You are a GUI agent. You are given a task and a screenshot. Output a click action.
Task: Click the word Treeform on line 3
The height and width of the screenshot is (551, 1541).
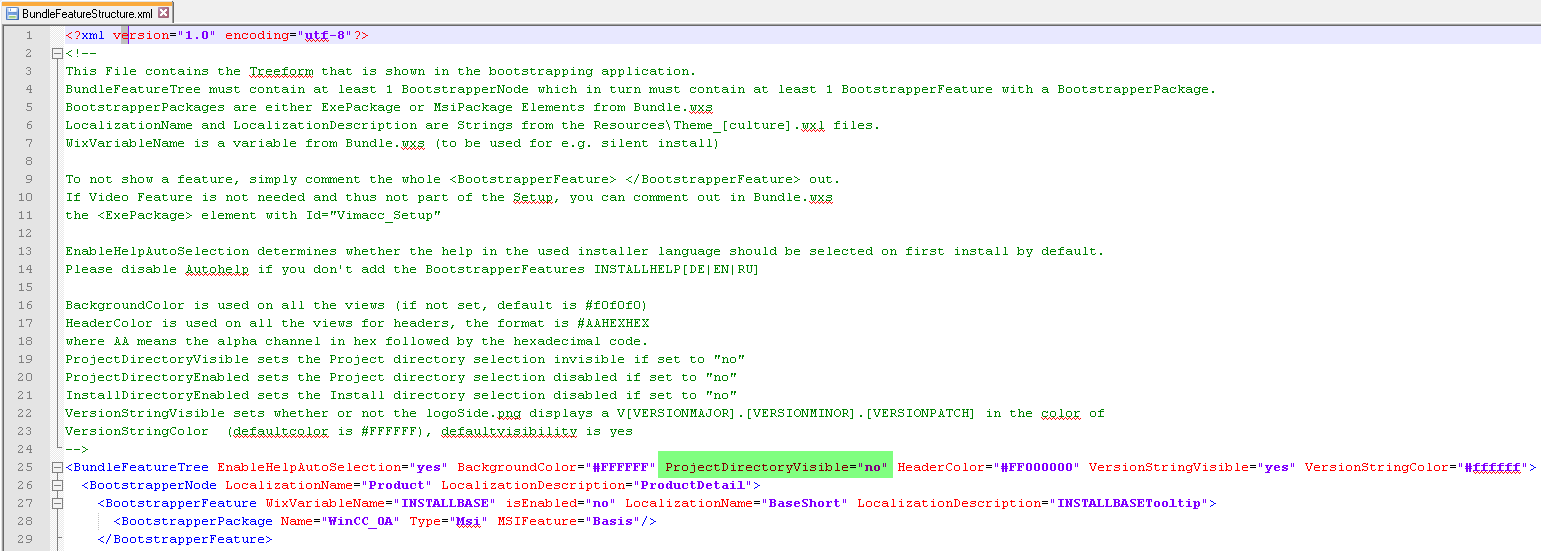click(x=281, y=71)
